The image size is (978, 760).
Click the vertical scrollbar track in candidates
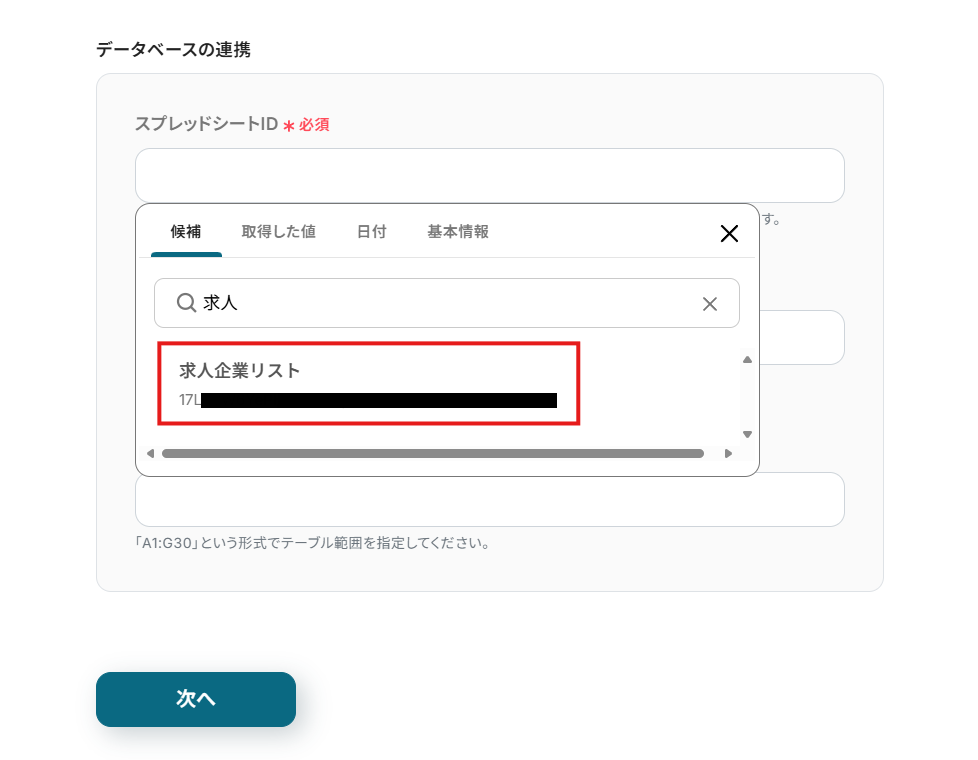click(747, 396)
